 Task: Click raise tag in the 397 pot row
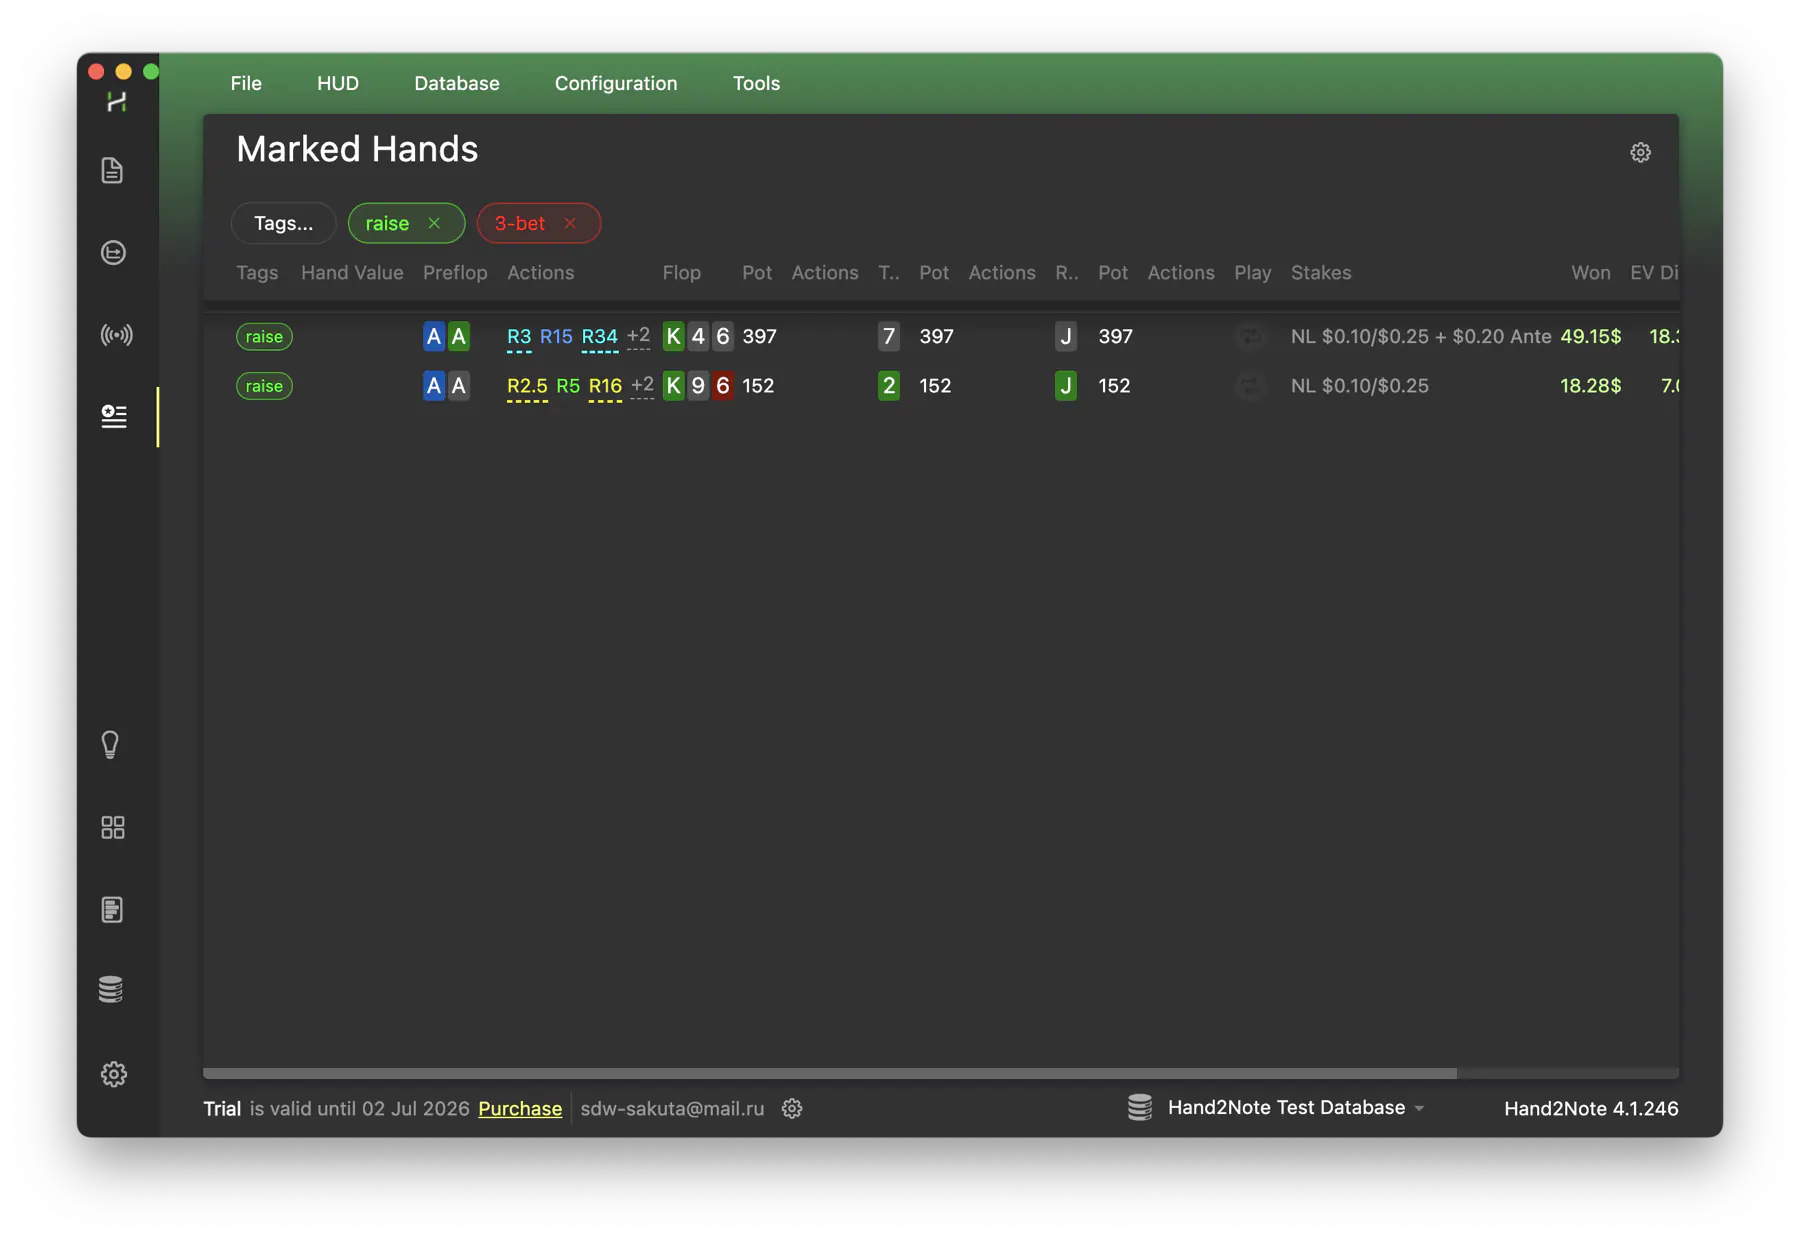tap(264, 337)
